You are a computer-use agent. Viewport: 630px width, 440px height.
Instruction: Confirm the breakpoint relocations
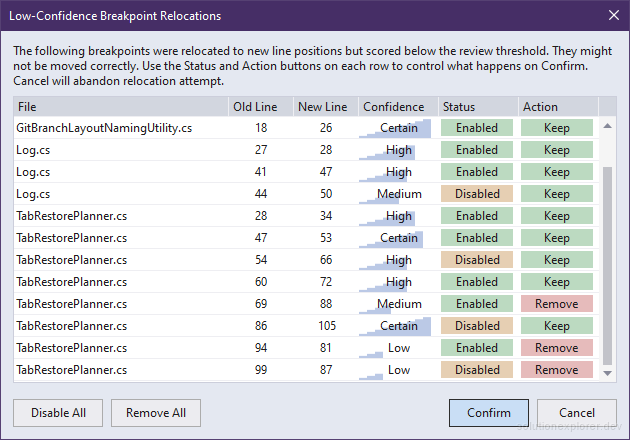tap(489, 413)
